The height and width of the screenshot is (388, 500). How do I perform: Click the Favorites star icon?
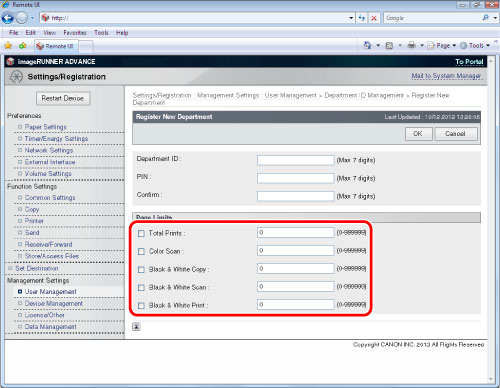8,46
